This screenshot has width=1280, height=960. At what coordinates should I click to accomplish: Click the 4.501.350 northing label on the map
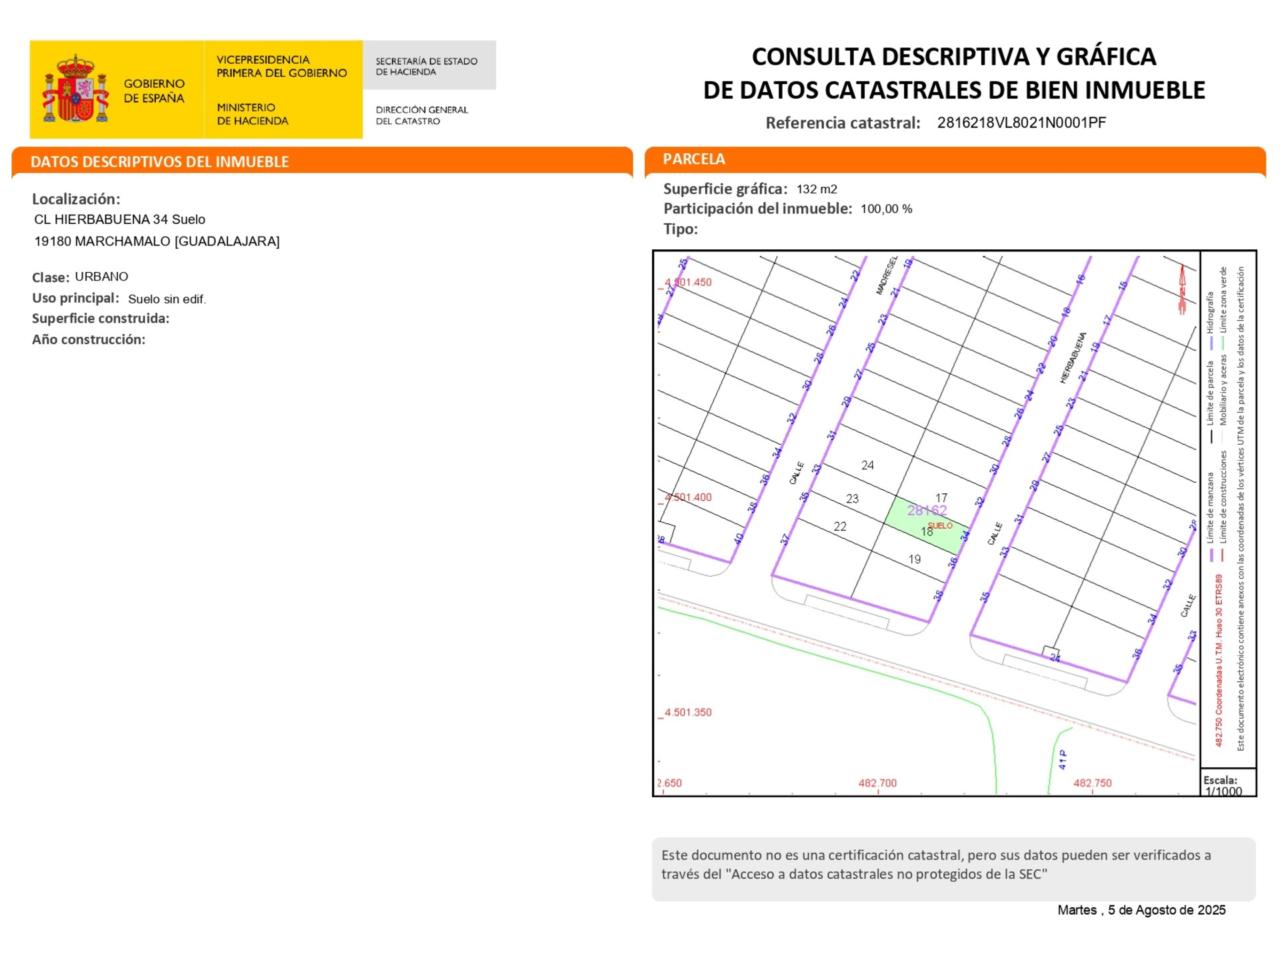pos(689,713)
